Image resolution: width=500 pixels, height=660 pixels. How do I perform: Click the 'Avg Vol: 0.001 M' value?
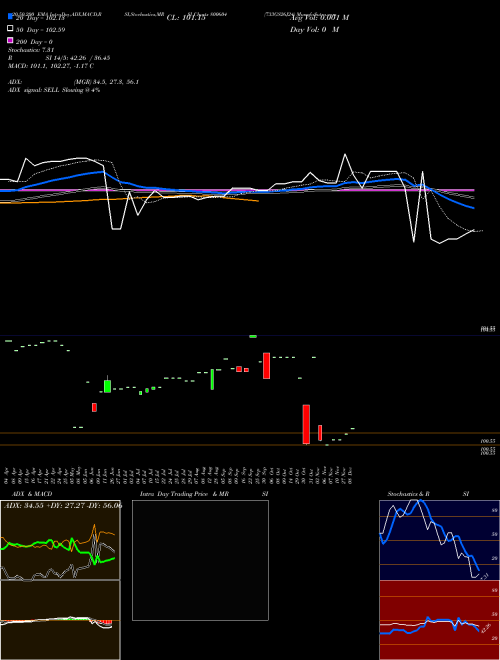(x=319, y=18)
